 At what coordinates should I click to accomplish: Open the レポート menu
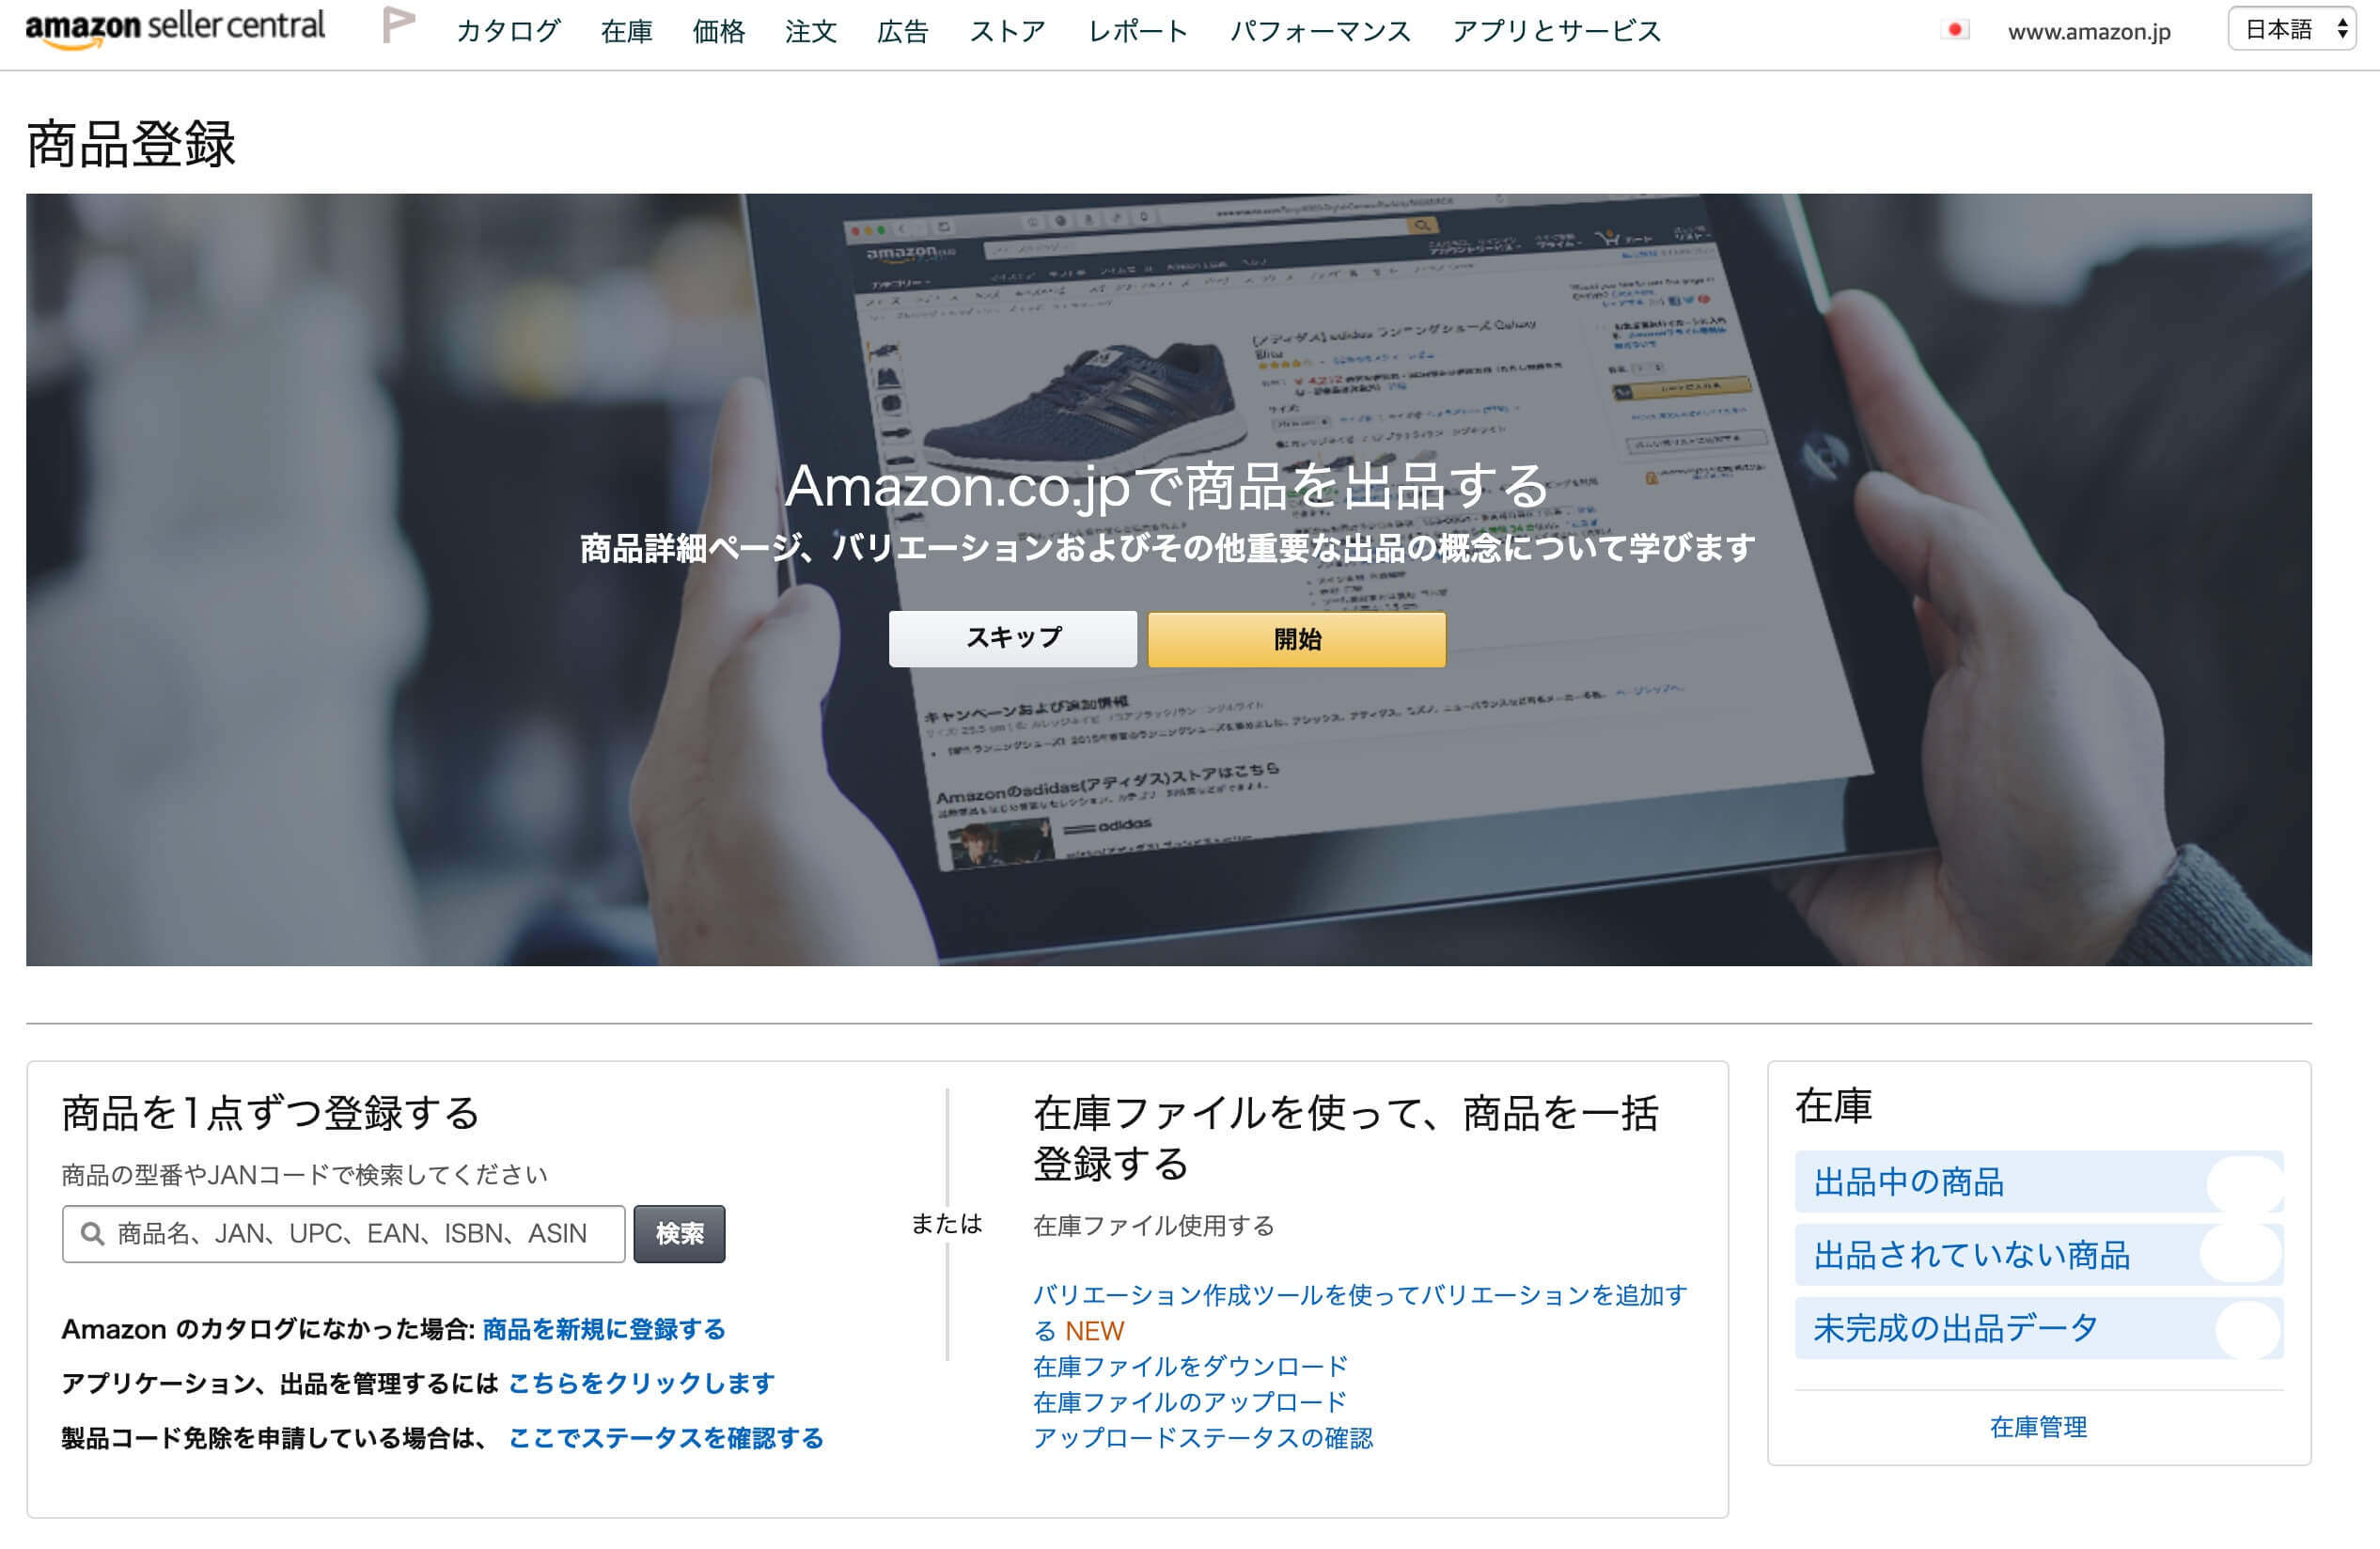tap(1138, 32)
